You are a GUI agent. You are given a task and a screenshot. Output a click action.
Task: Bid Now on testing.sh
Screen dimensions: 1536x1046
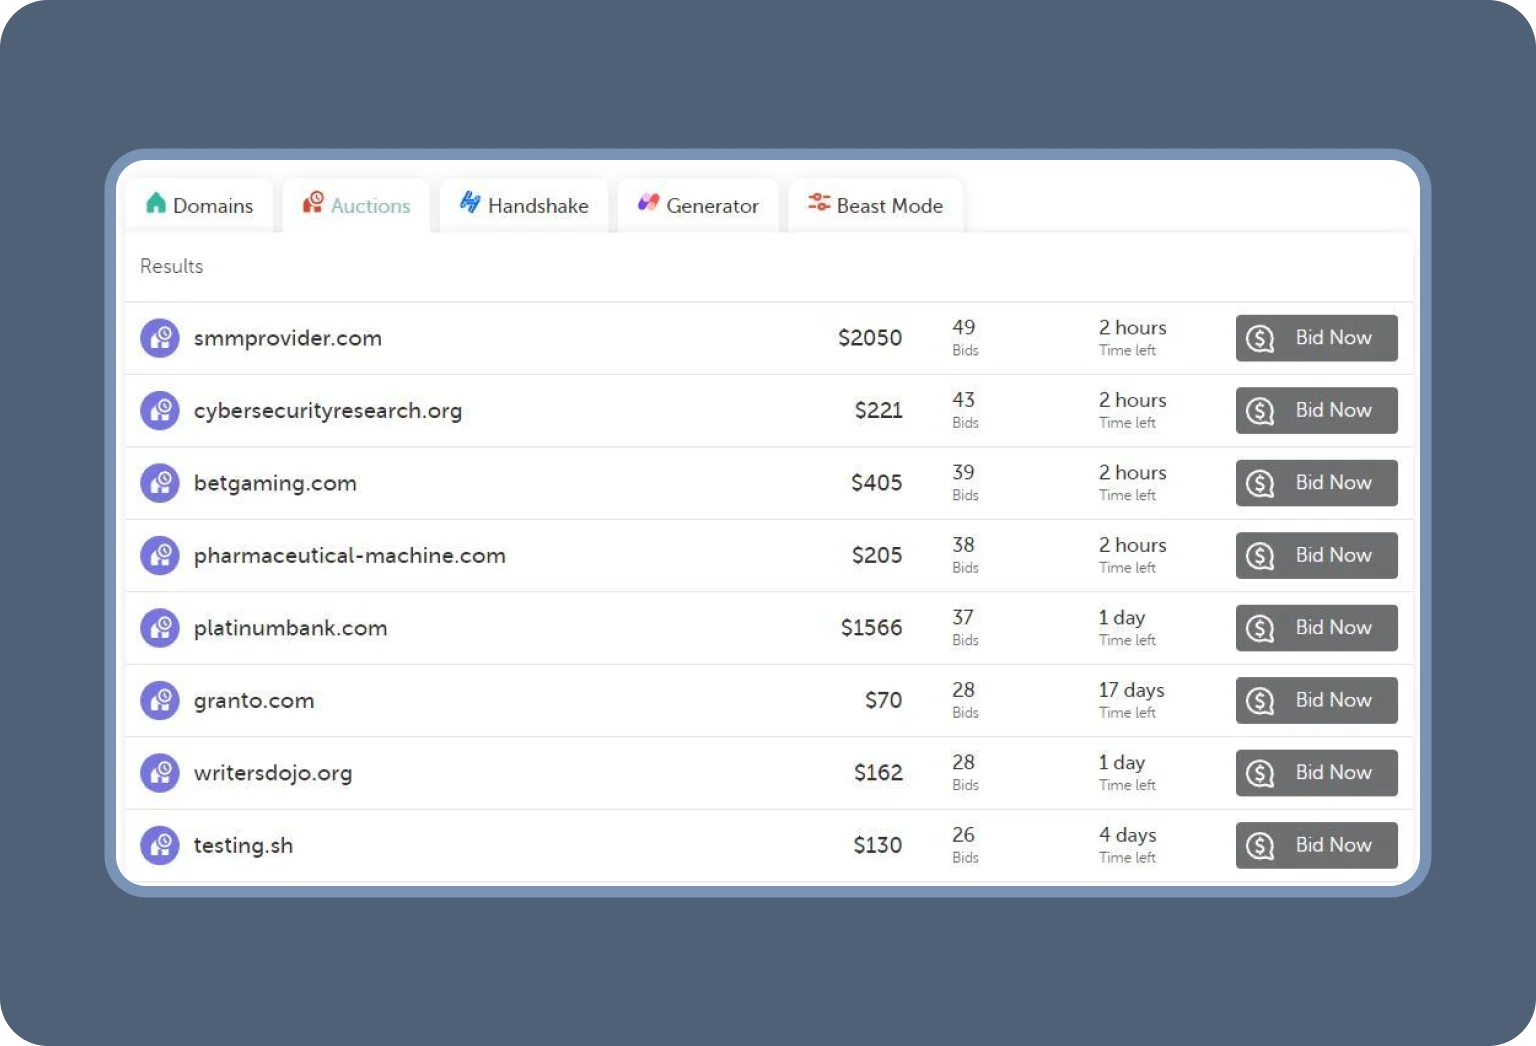point(1316,845)
